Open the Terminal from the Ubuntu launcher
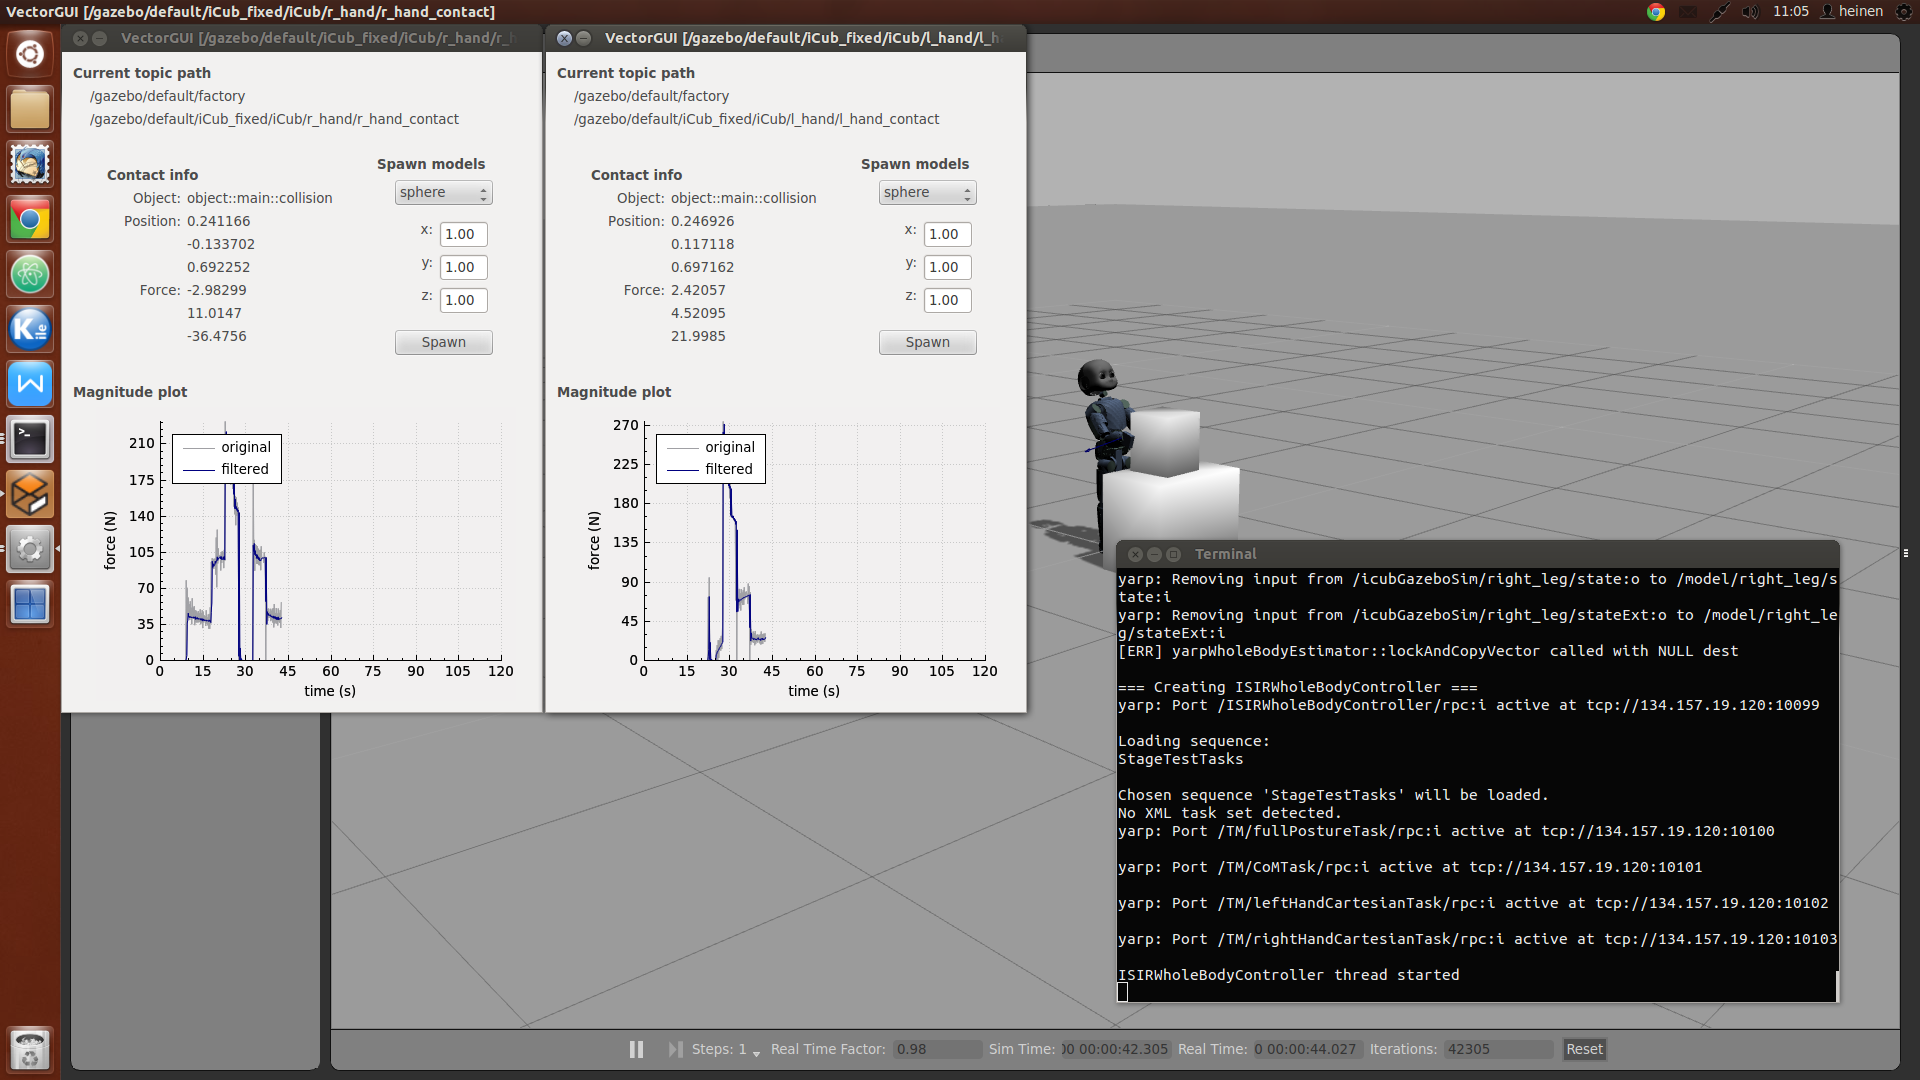 click(29, 438)
